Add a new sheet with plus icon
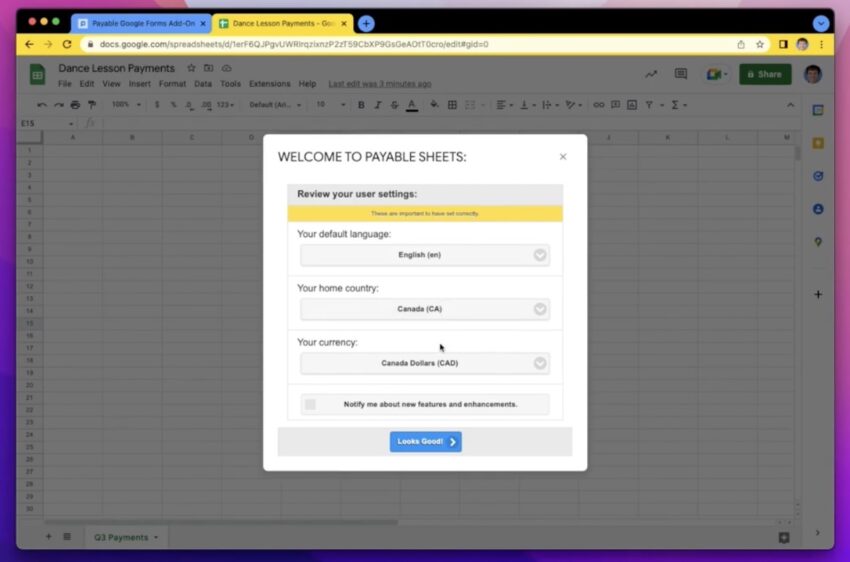 [x=48, y=537]
